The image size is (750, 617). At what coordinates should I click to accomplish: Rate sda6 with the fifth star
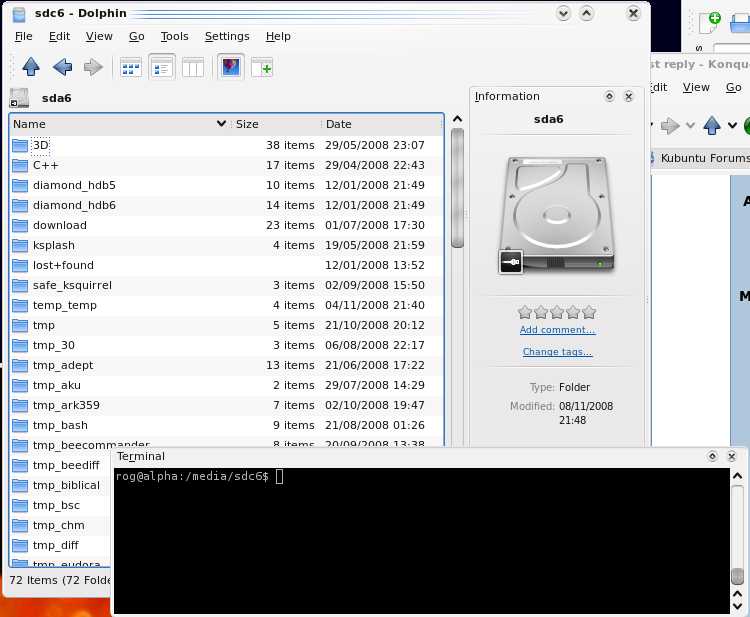(x=589, y=312)
